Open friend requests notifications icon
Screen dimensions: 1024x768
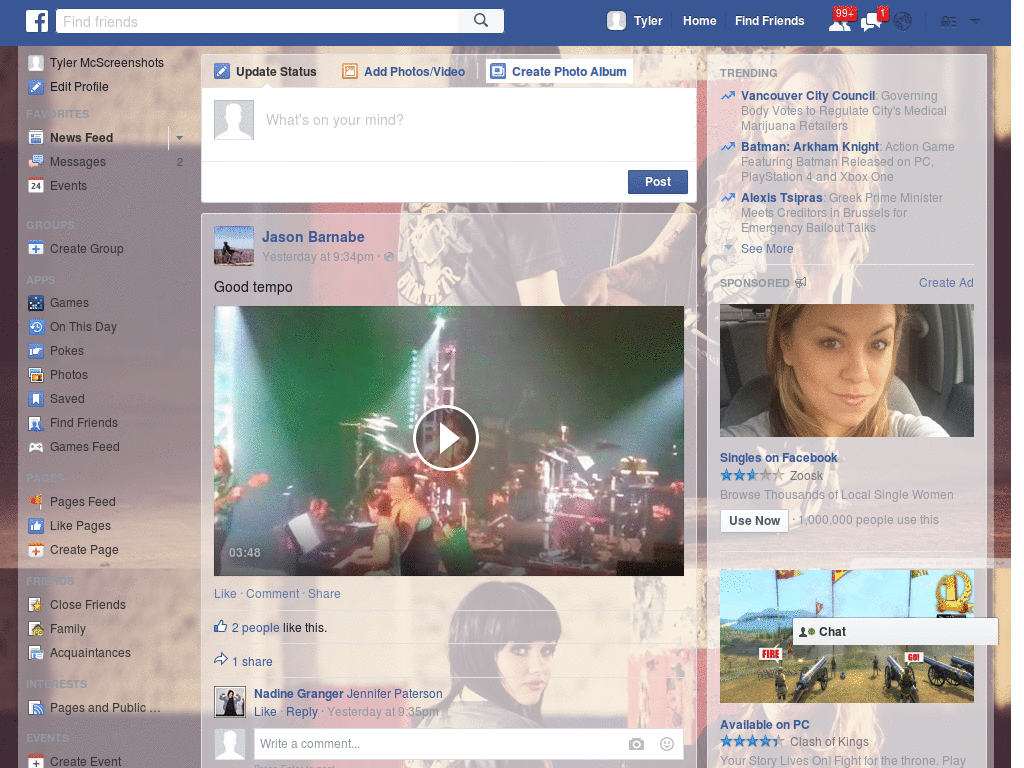pyautogui.click(x=840, y=22)
